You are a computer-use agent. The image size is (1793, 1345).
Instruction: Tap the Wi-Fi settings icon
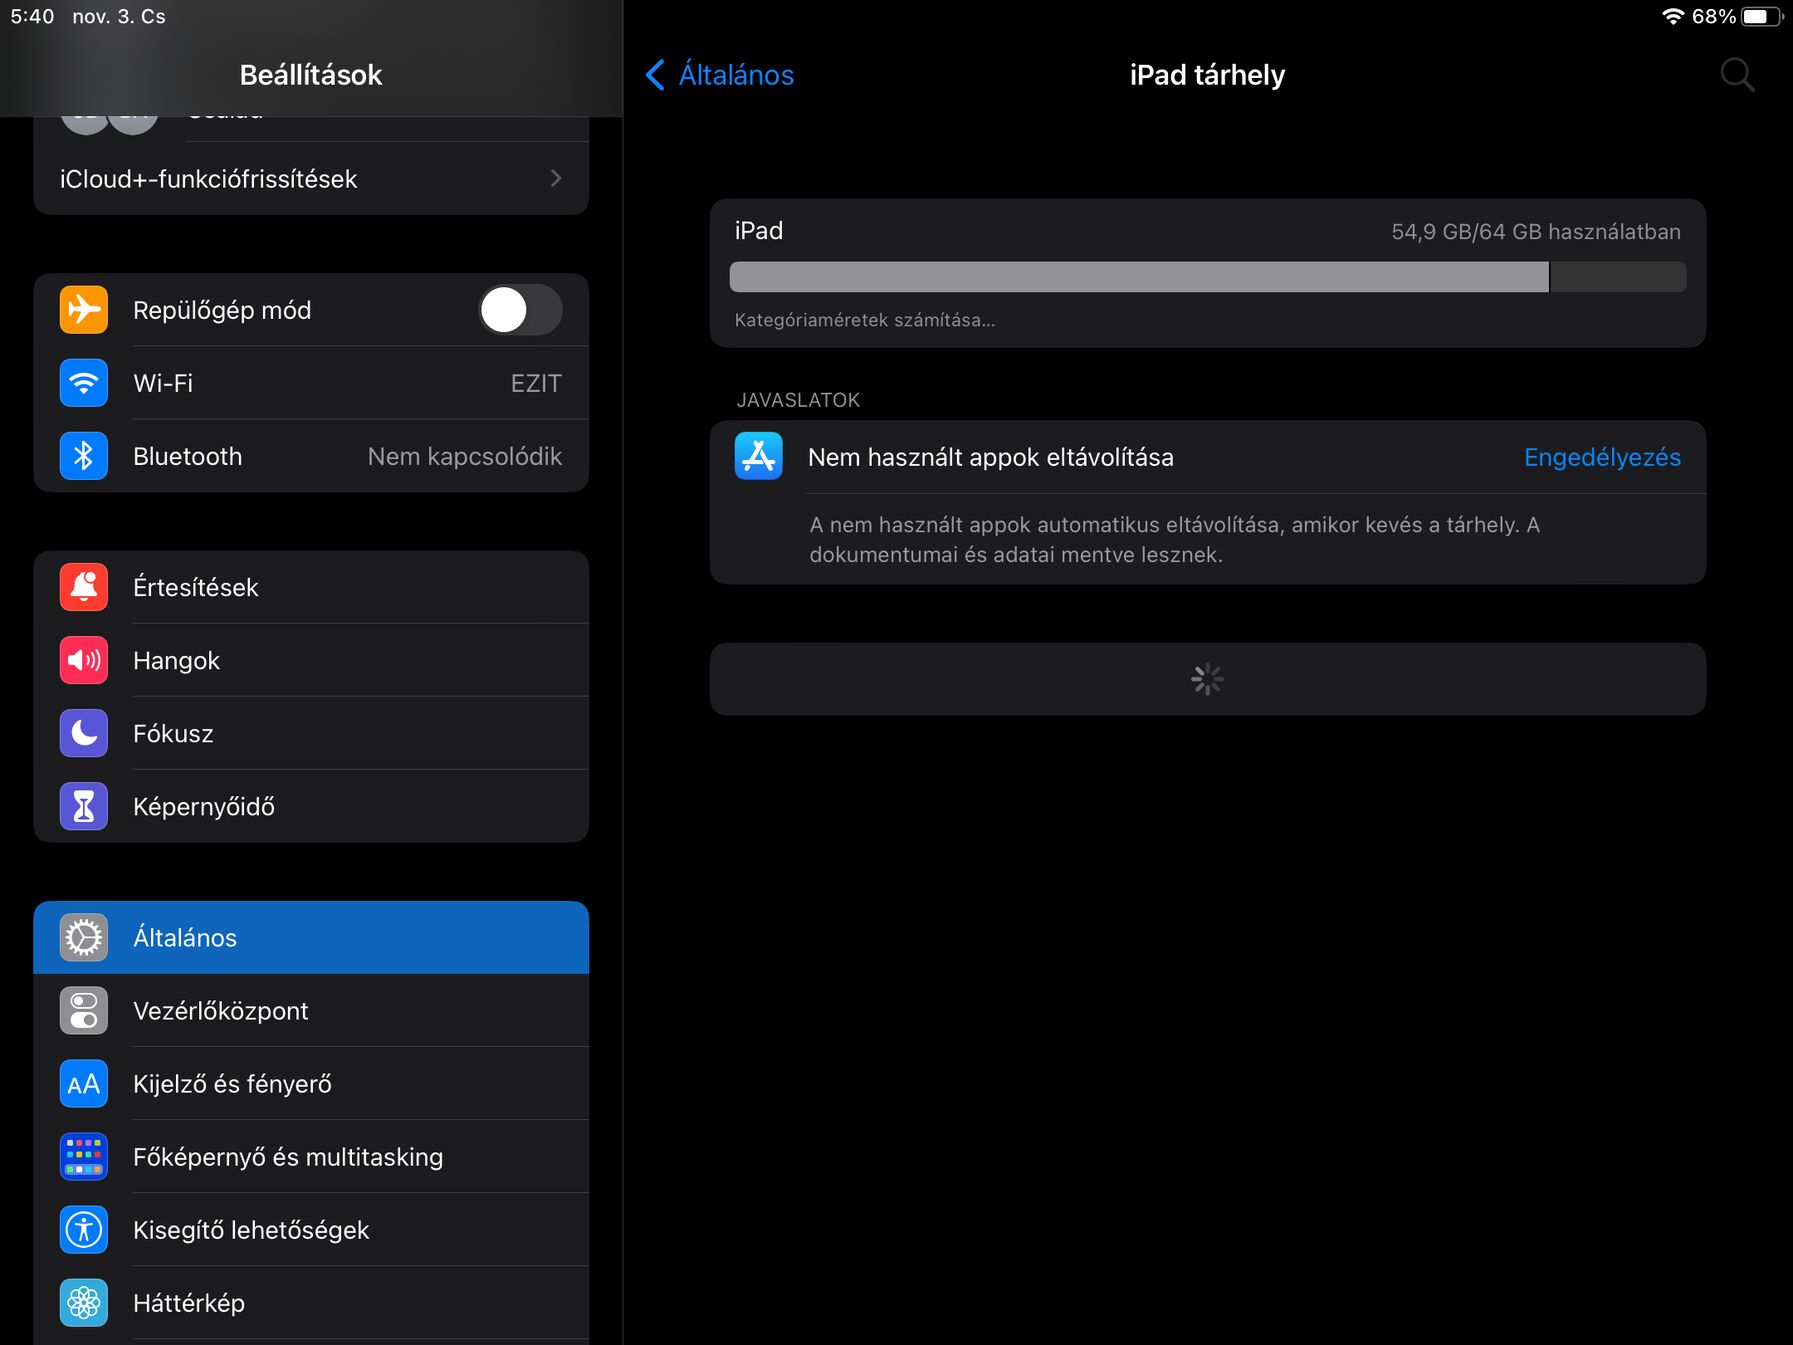(84, 383)
